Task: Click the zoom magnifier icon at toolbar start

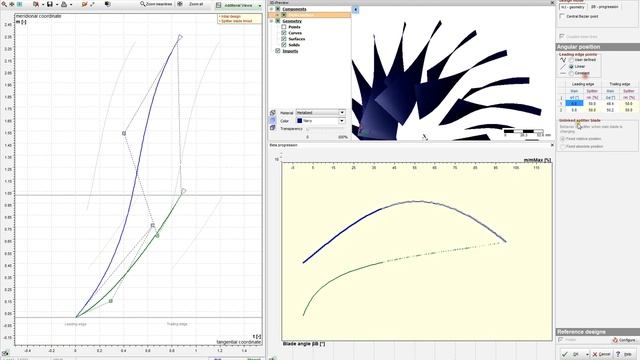Action: pos(4,4)
